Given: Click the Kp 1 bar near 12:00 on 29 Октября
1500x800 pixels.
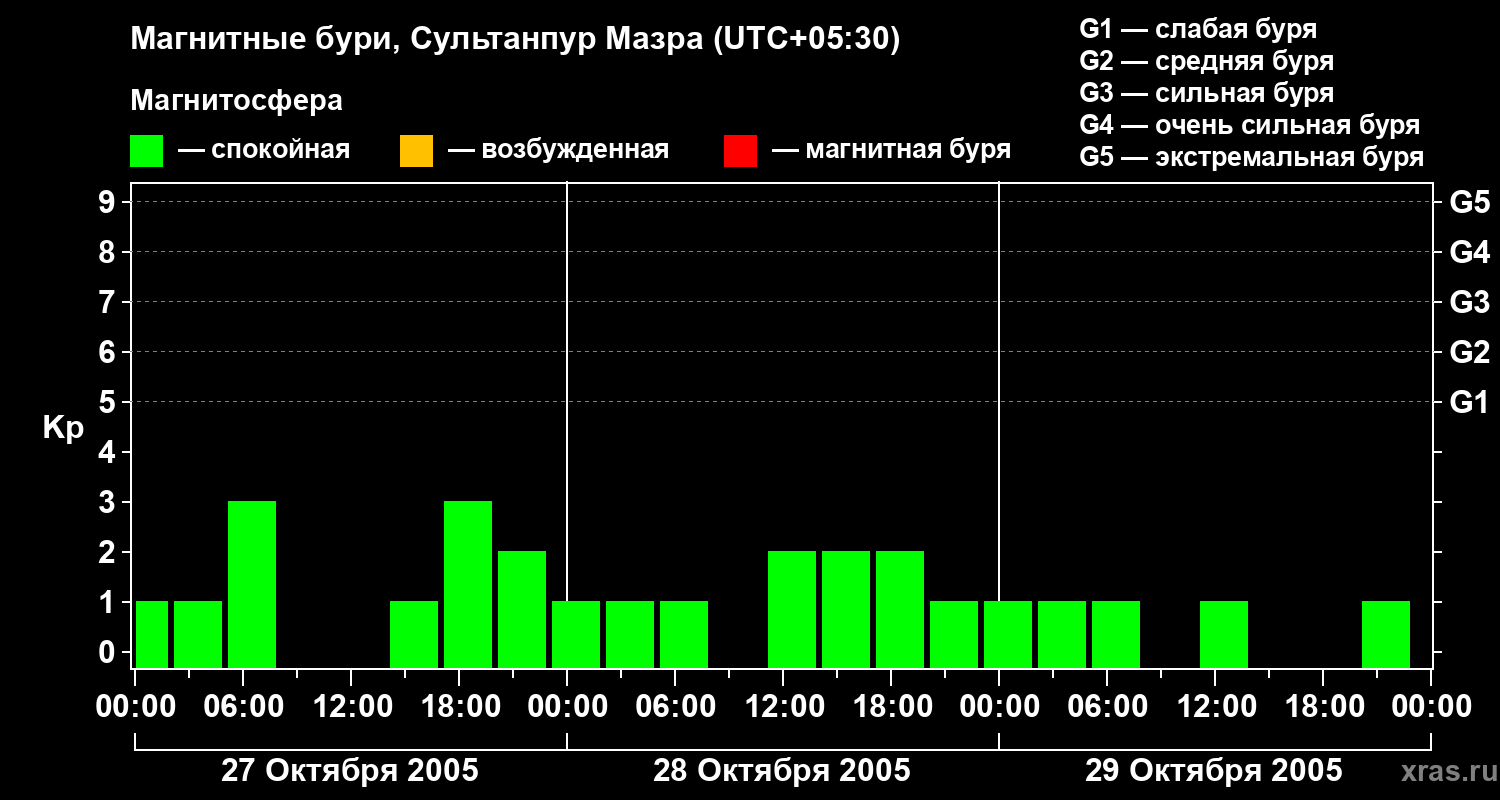Looking at the screenshot, I should coord(1224,634).
